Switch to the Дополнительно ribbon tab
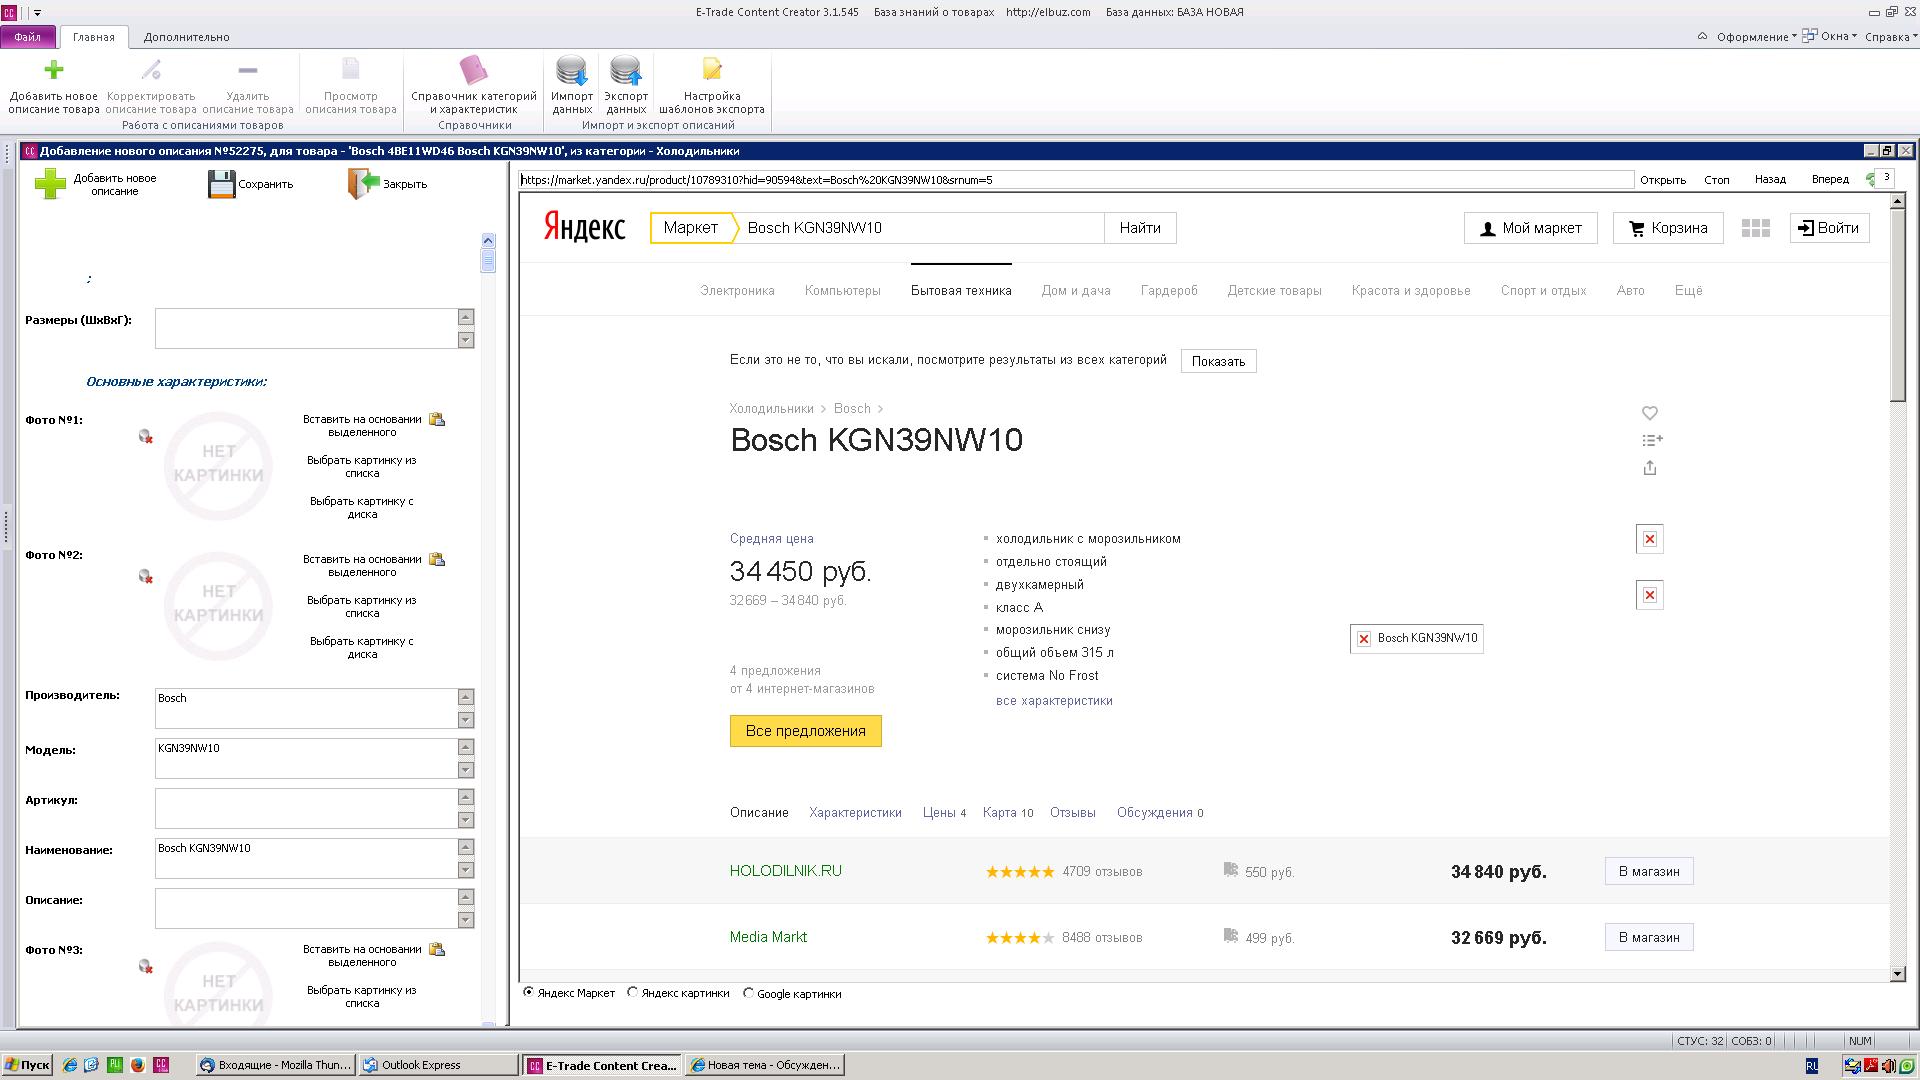 coord(187,37)
